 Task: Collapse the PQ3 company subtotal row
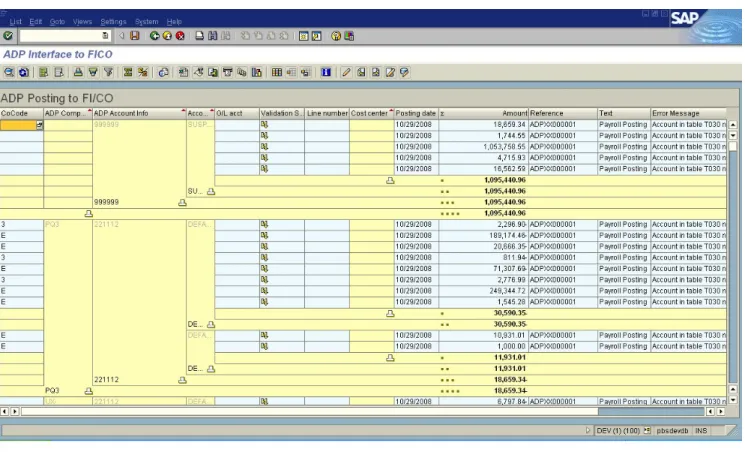point(88,391)
